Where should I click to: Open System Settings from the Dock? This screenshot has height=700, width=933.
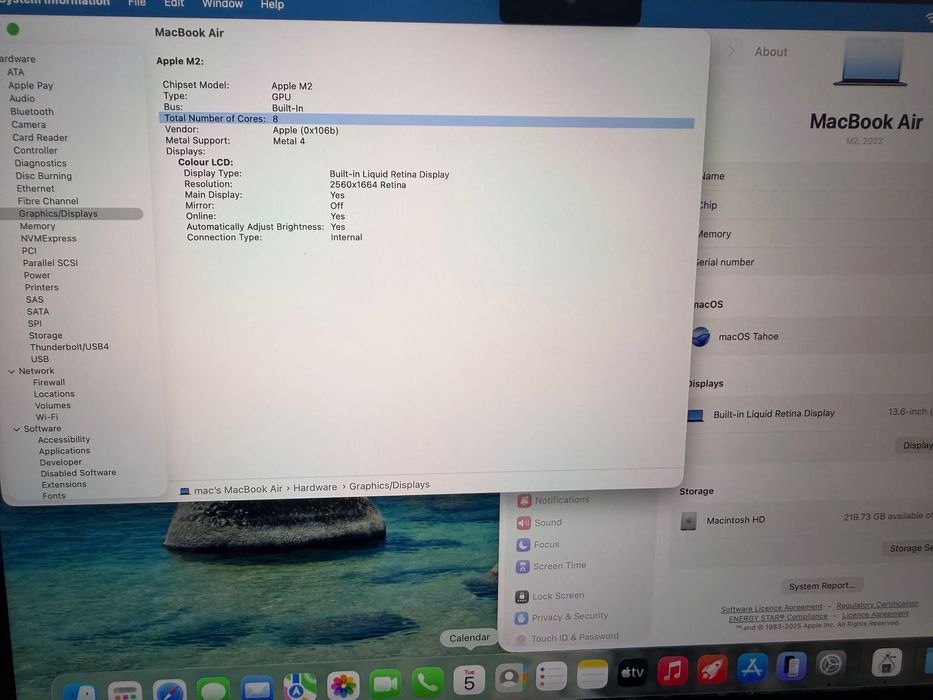pyautogui.click(x=830, y=664)
